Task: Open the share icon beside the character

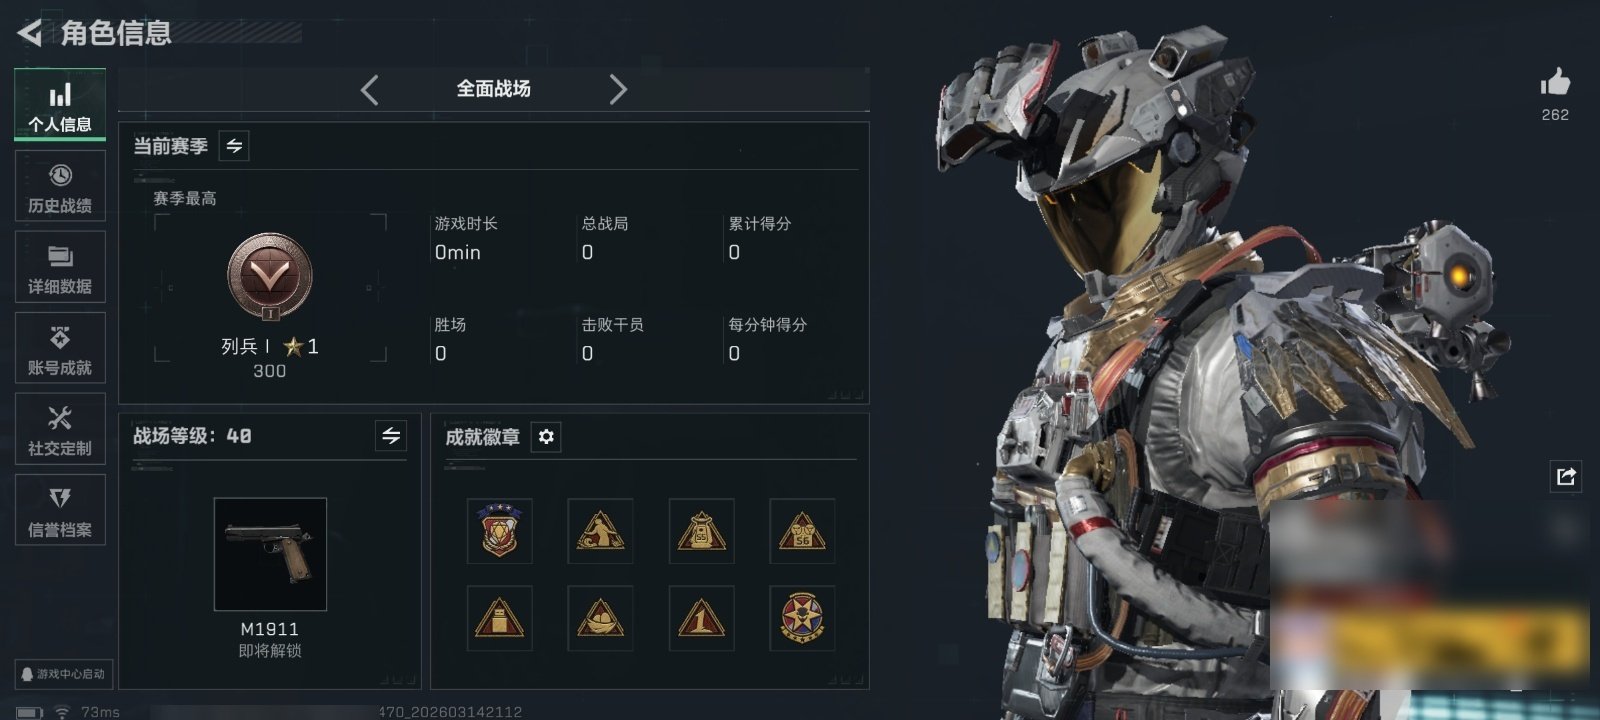Action: [1565, 476]
